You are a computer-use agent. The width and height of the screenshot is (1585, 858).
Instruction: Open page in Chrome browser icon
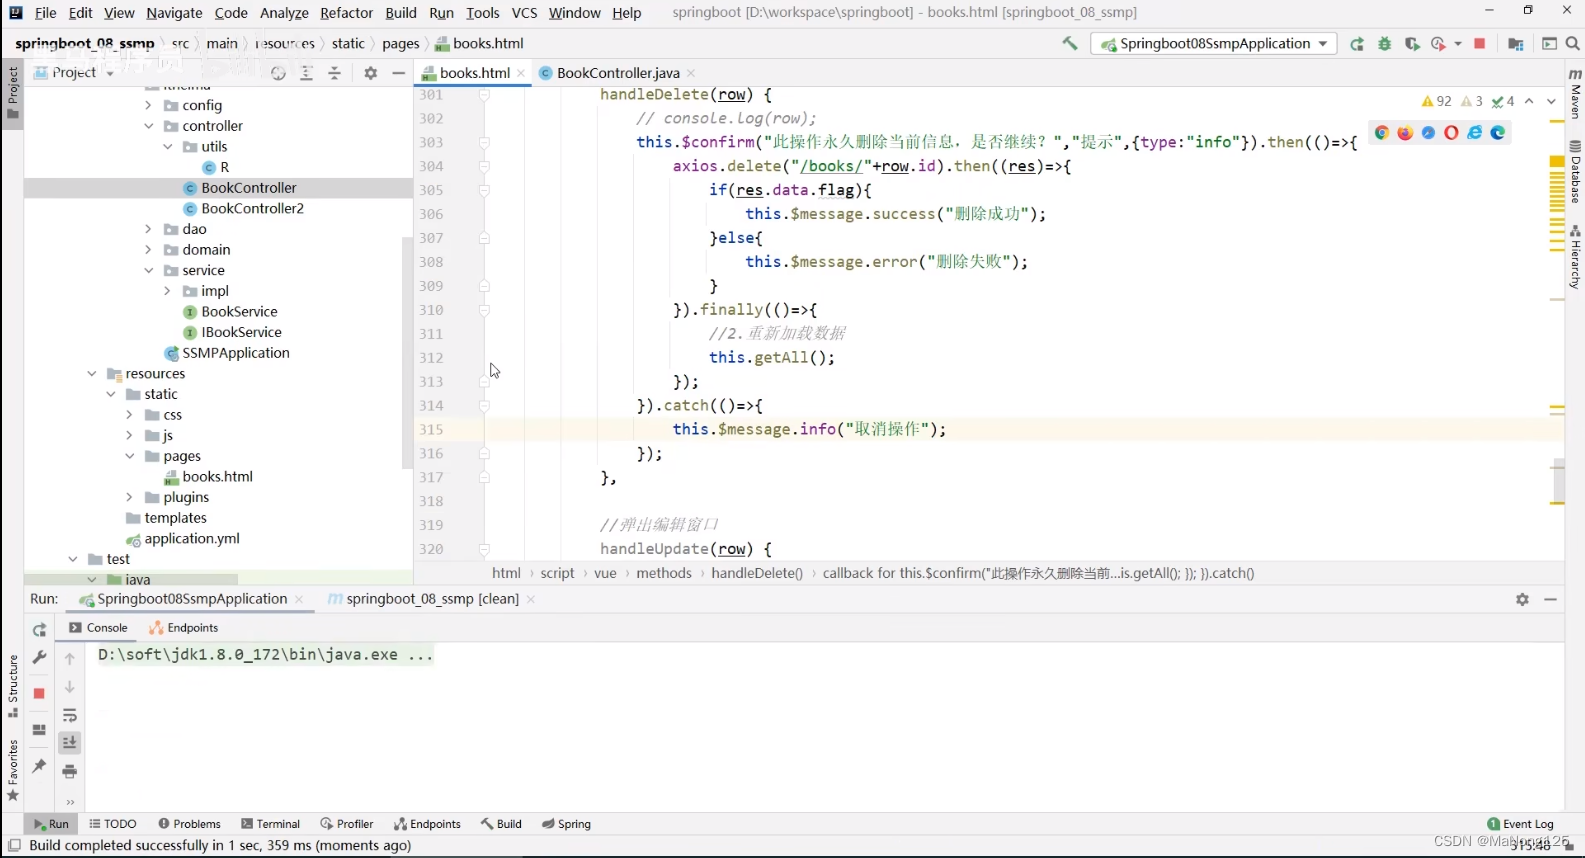tap(1382, 133)
